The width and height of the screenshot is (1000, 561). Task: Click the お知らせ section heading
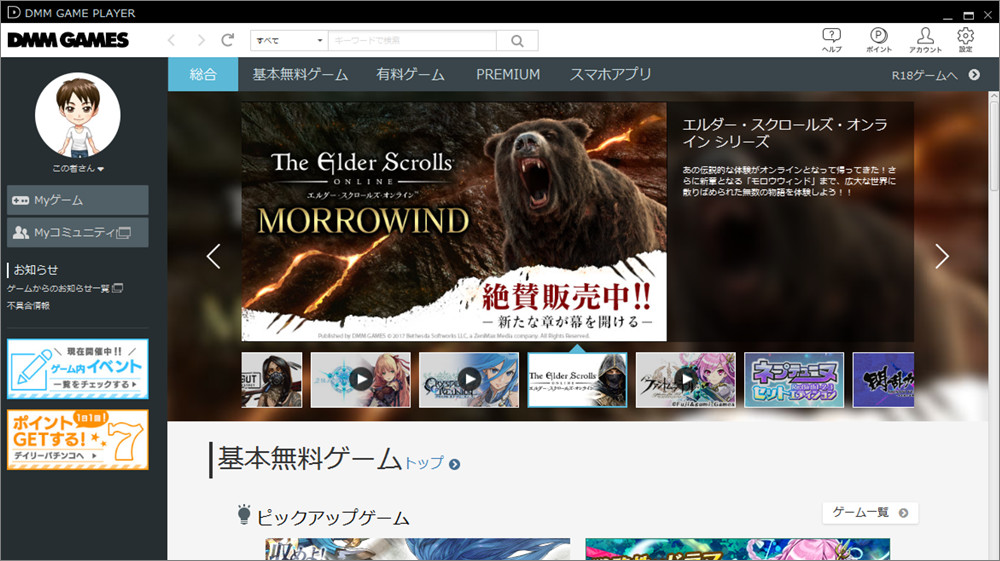click(x=36, y=270)
